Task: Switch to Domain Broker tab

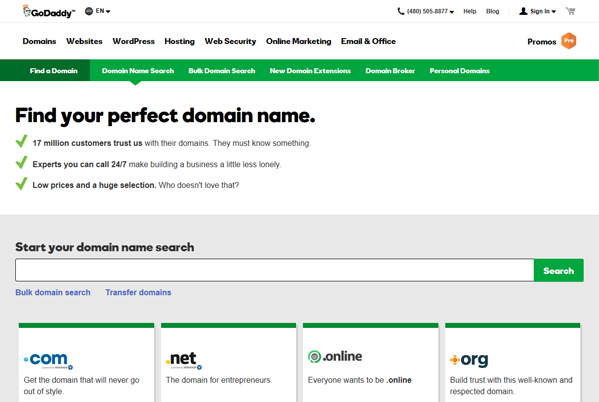Action: click(390, 71)
